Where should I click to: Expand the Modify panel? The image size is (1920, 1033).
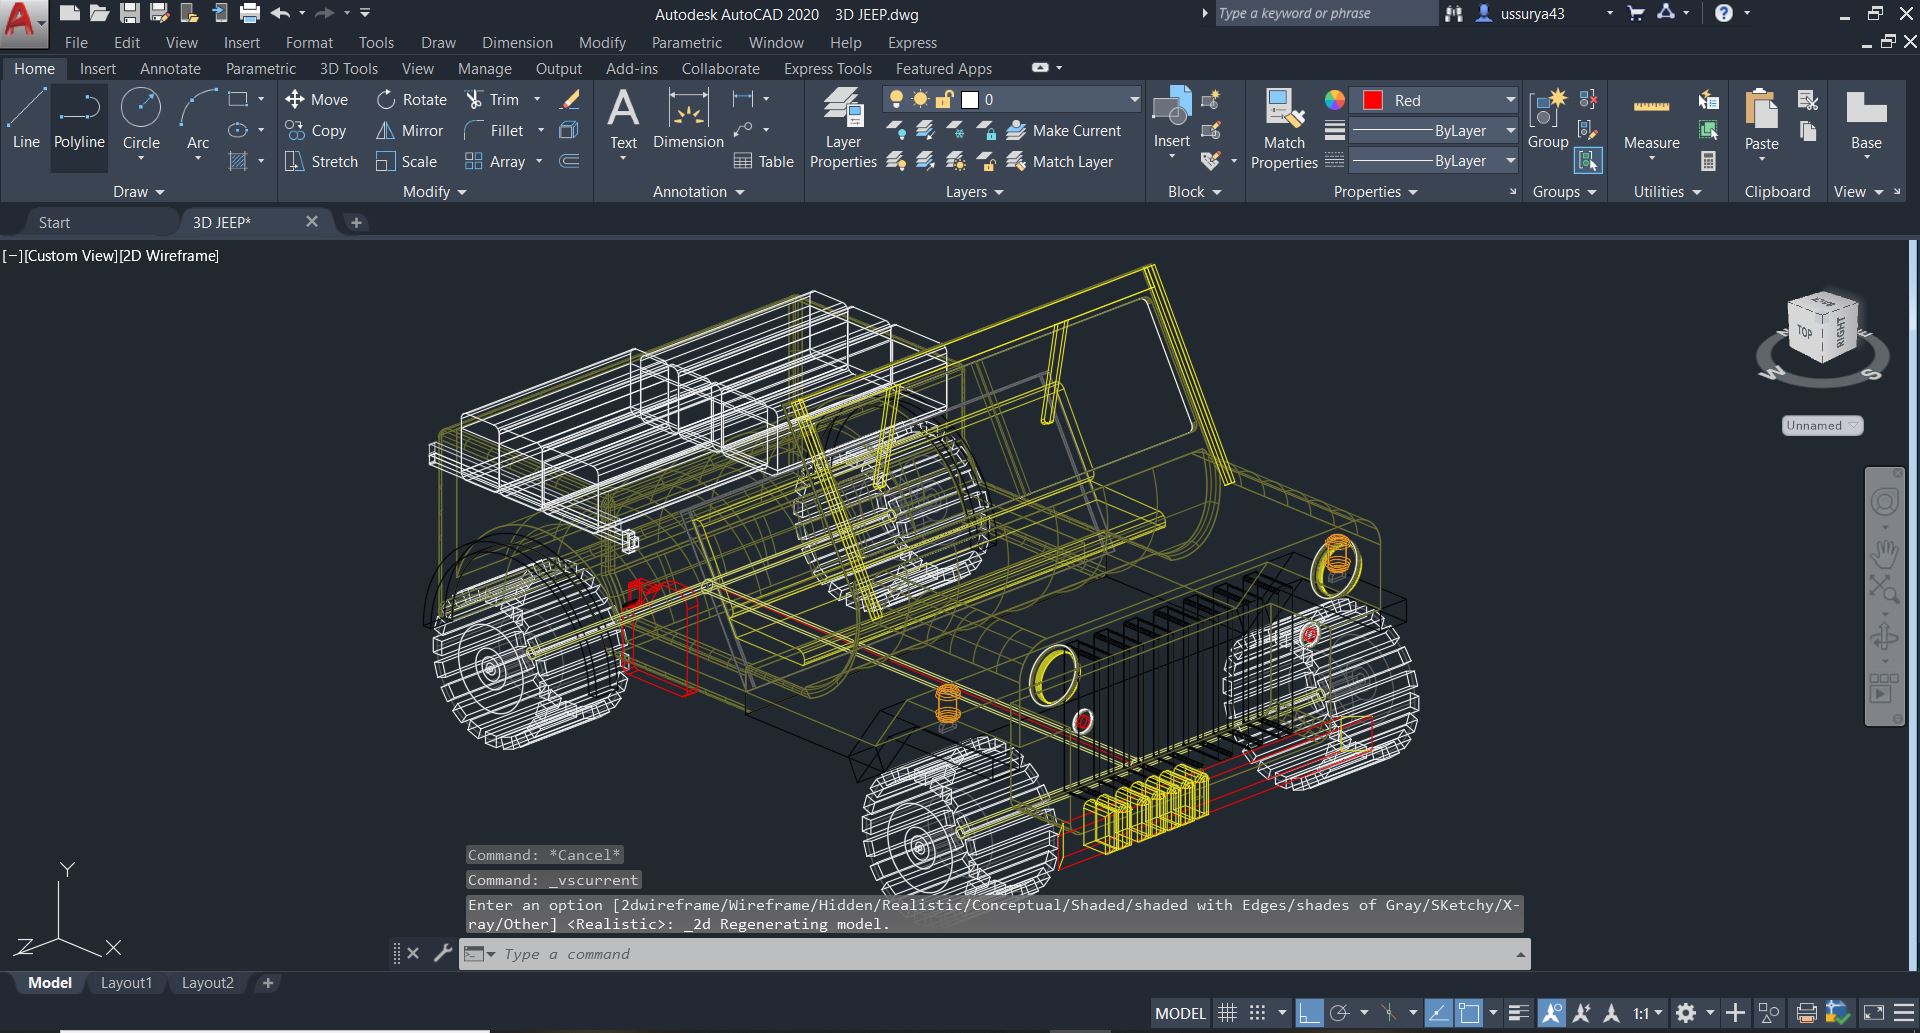point(435,192)
